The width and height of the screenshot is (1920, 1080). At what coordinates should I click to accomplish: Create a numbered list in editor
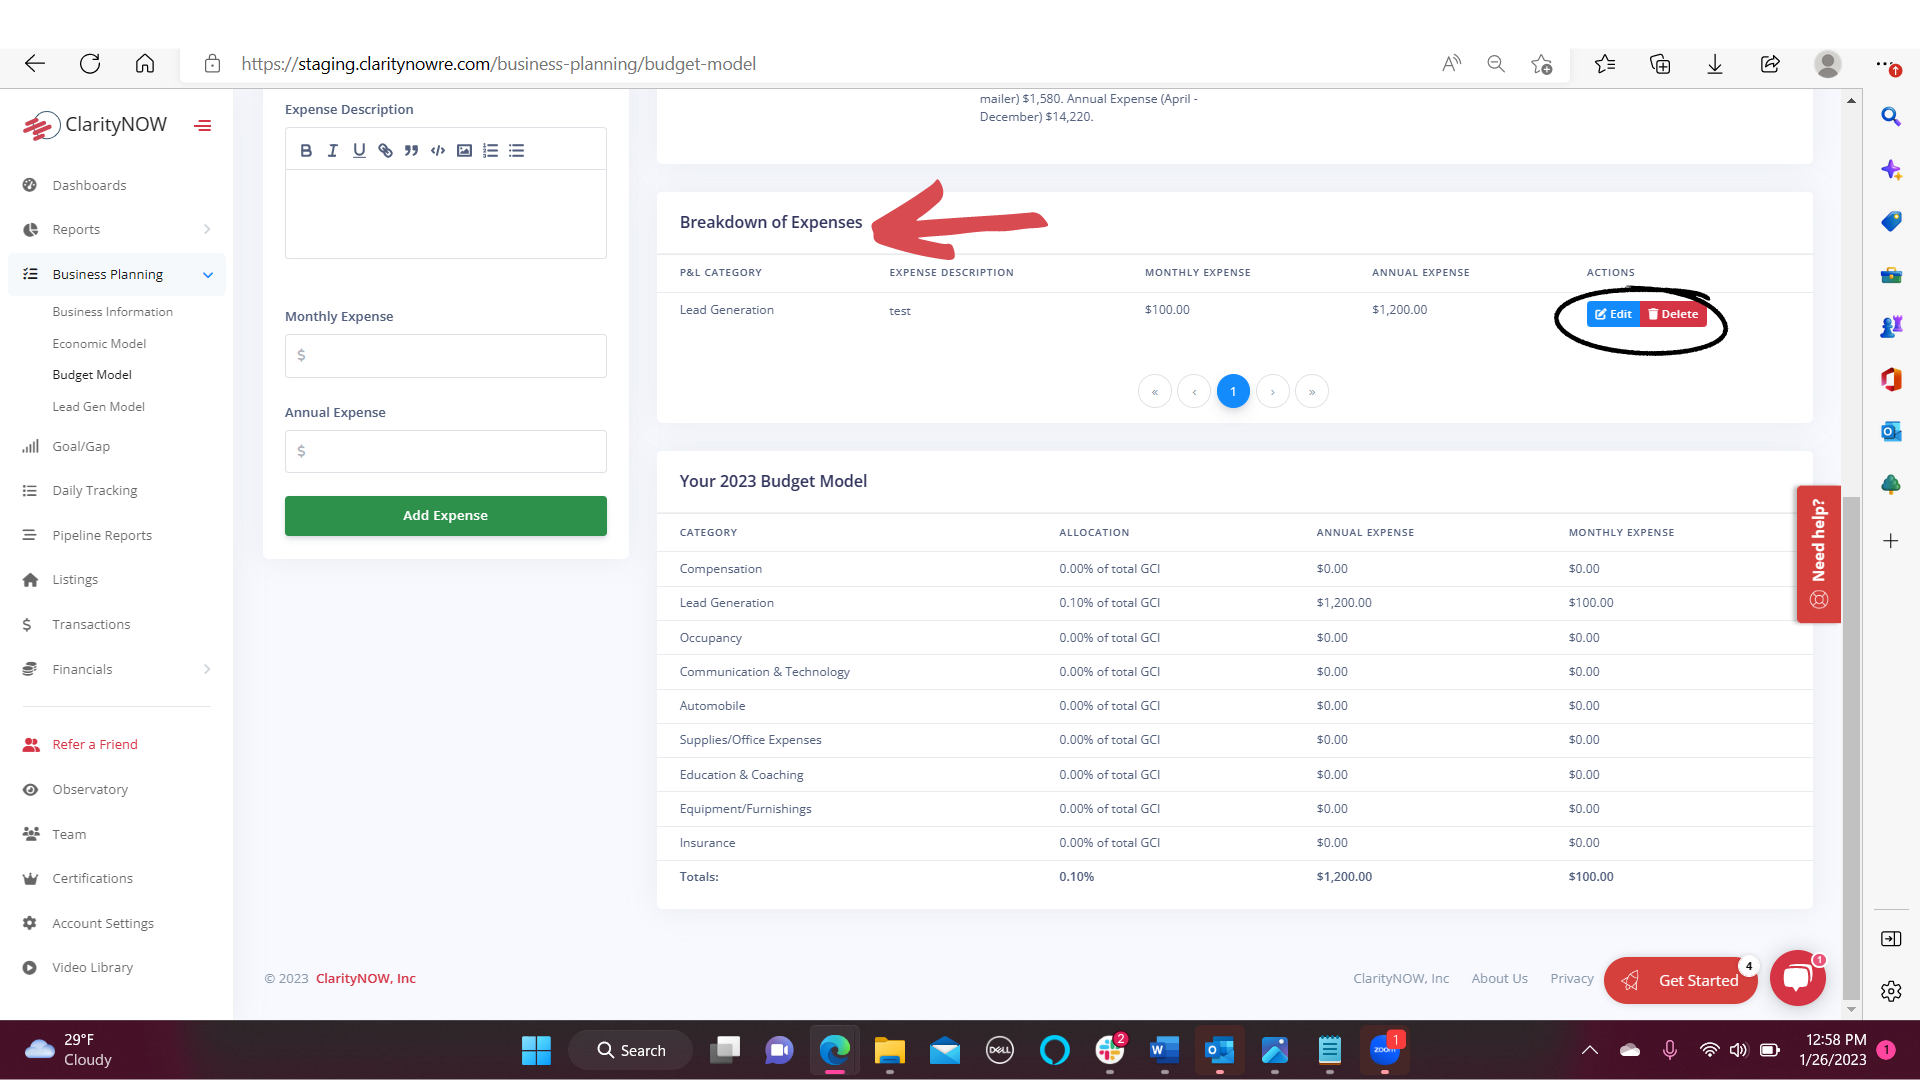(x=490, y=151)
